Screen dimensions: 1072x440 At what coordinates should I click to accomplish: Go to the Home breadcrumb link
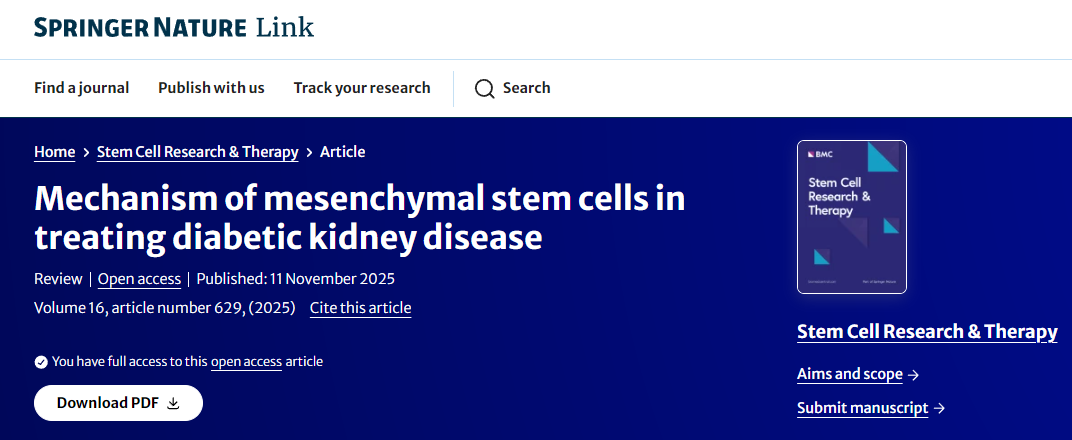(x=54, y=152)
